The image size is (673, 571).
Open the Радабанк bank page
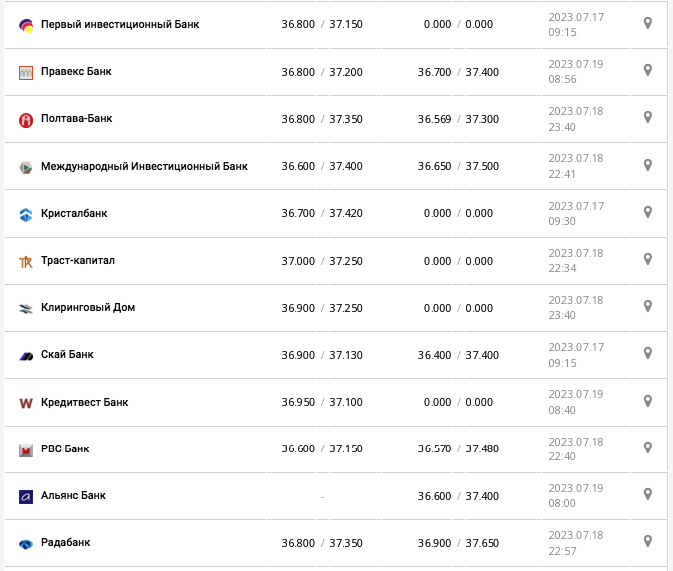(x=66, y=543)
